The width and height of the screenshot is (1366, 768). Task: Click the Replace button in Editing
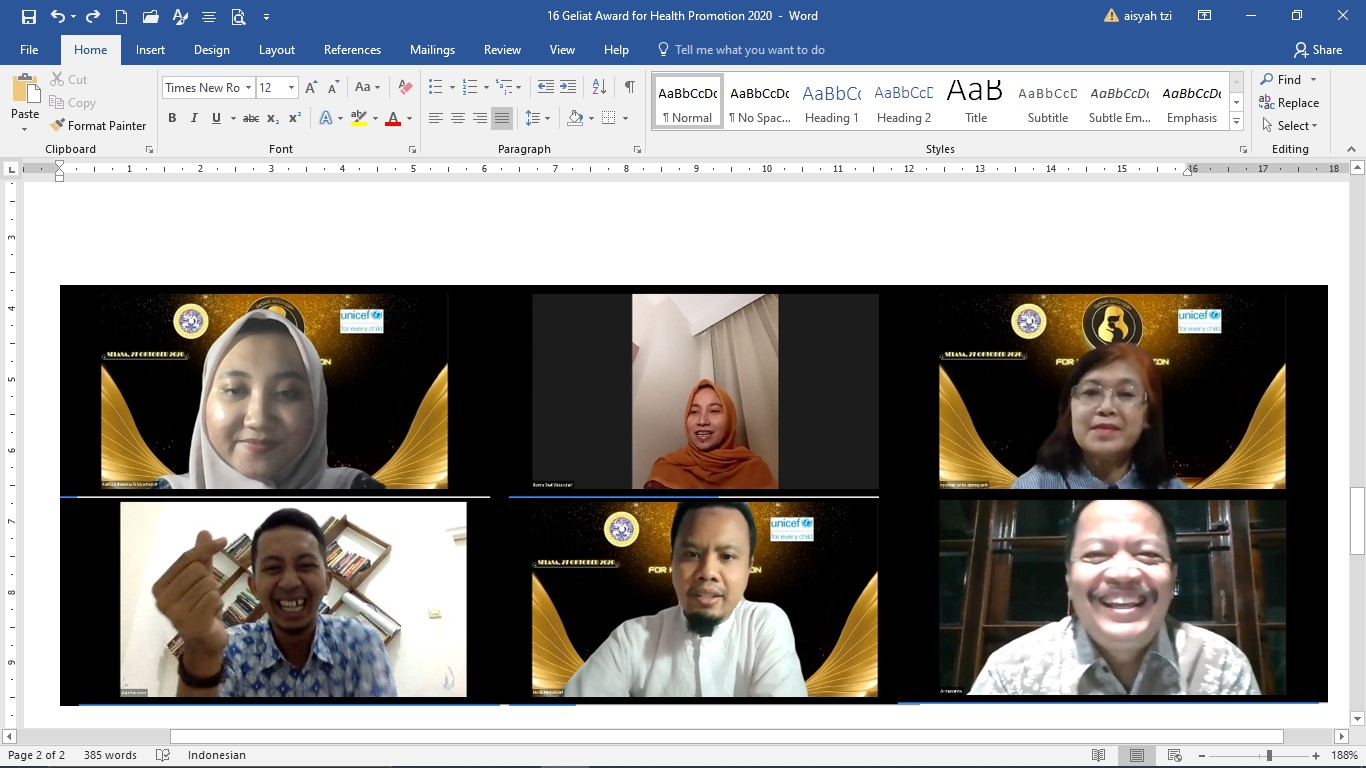(1290, 103)
